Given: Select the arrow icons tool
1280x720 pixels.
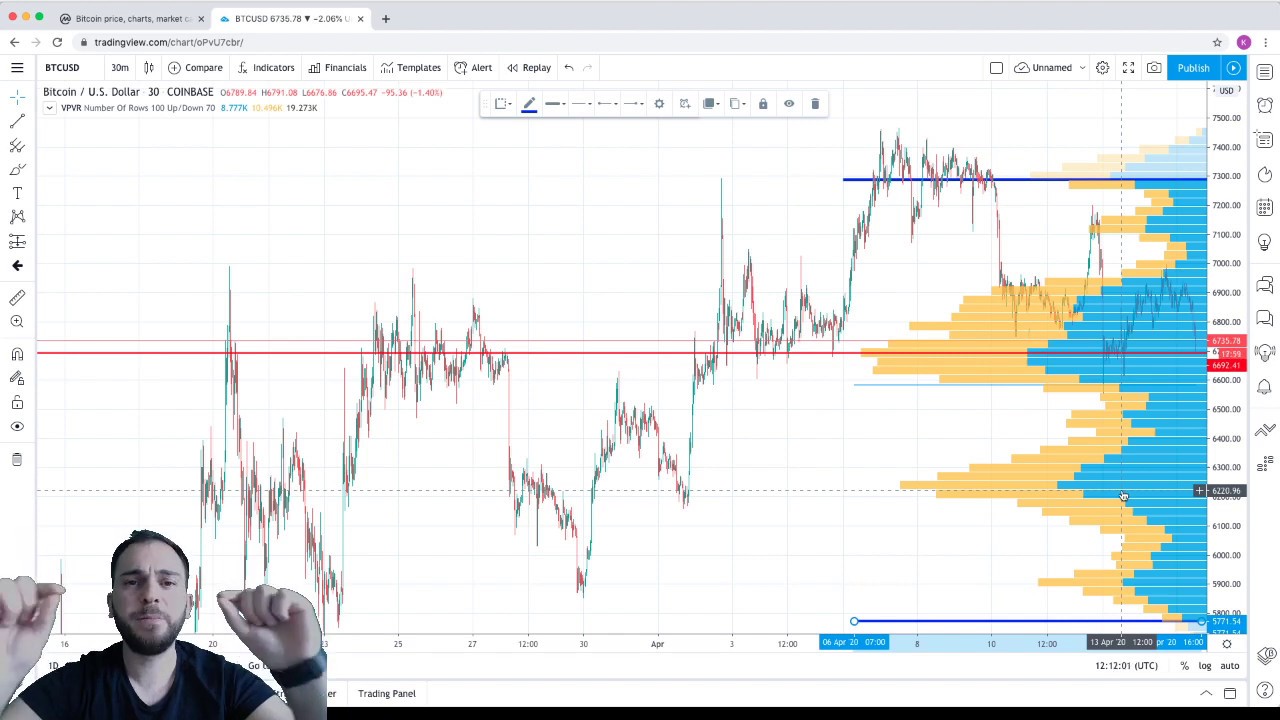Looking at the screenshot, I should (x=17, y=265).
